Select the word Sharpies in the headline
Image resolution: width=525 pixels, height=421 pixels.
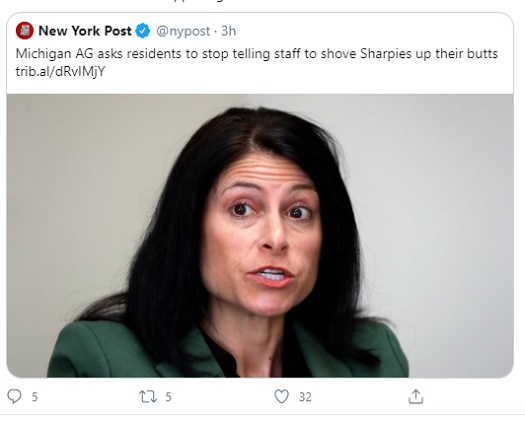click(386, 54)
